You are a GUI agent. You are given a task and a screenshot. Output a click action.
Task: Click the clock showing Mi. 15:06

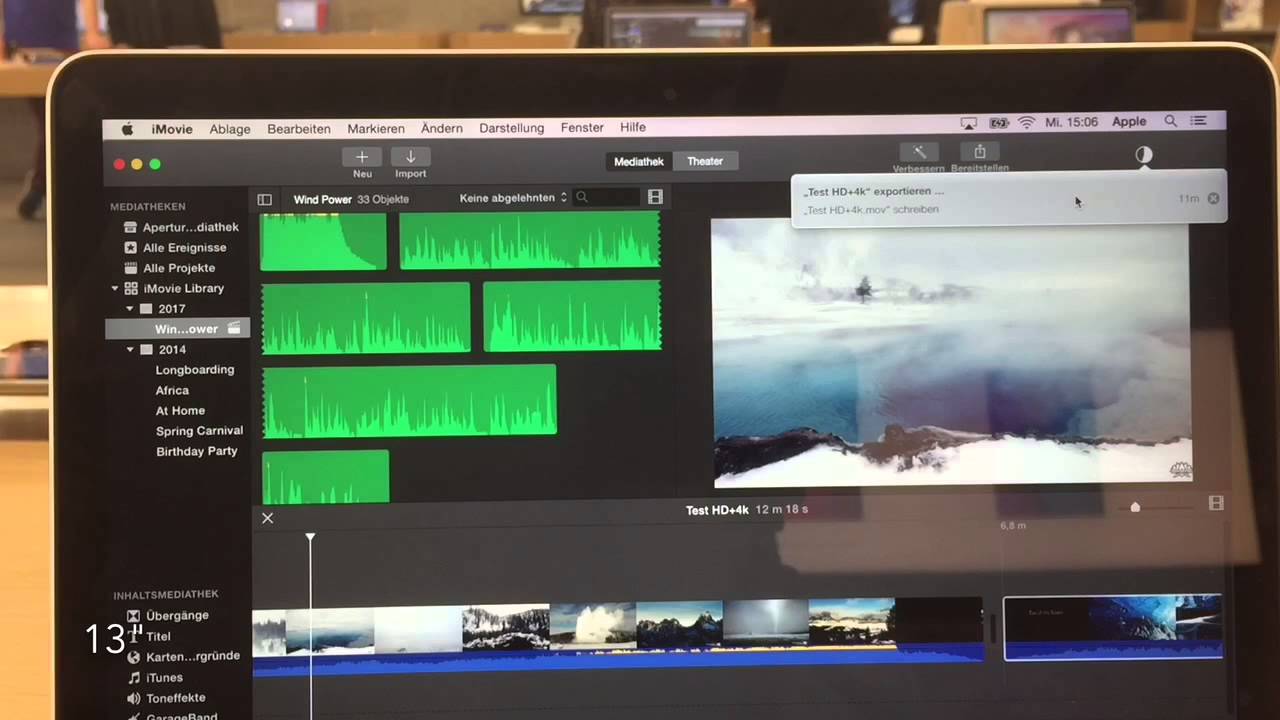[x=1071, y=122]
